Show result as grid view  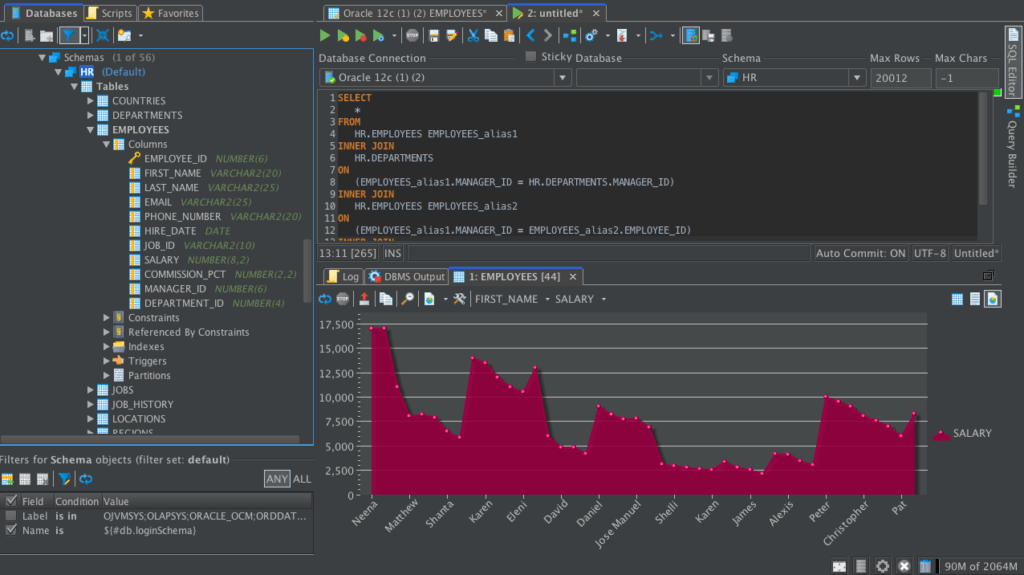point(957,299)
